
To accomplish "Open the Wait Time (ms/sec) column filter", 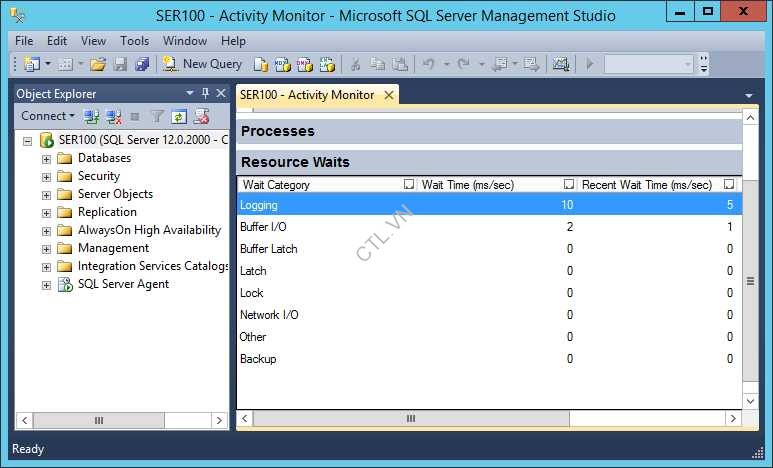I will pos(568,184).
